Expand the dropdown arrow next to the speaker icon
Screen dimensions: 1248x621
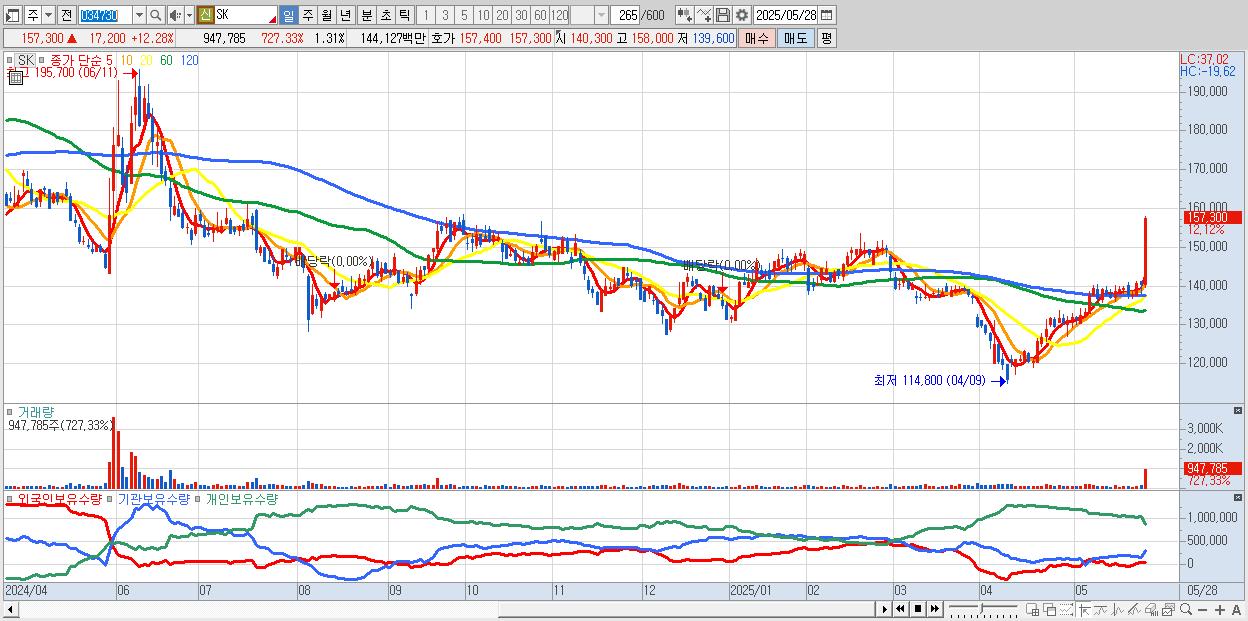click(189, 15)
